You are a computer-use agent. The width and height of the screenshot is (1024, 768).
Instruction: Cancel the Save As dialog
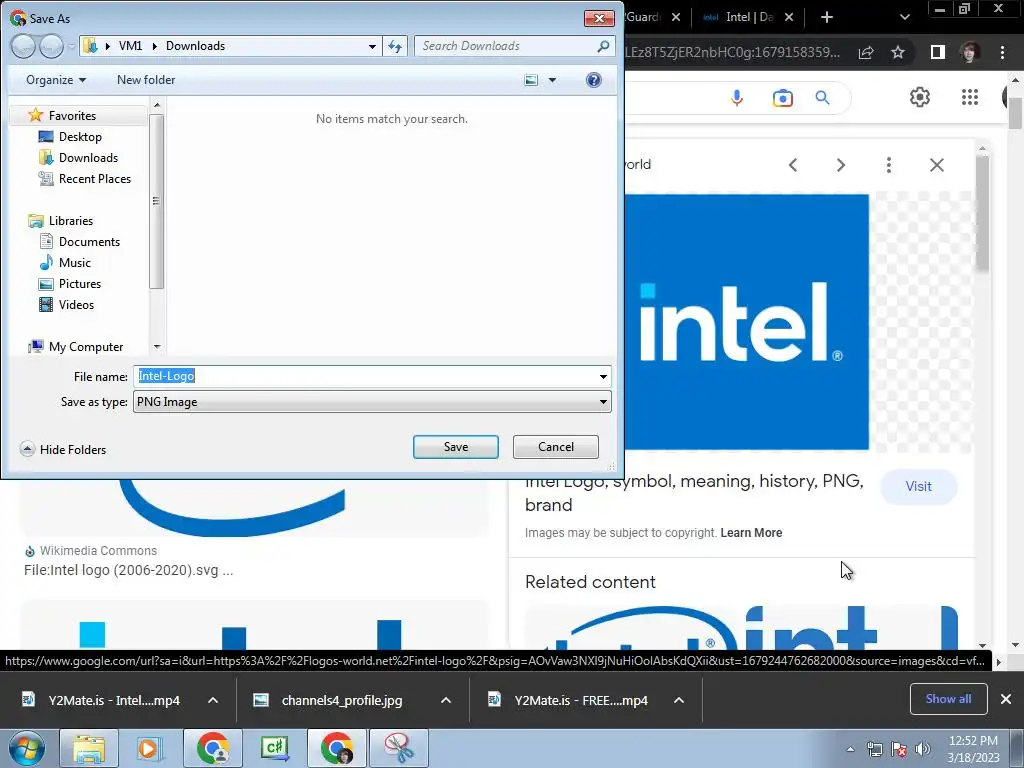tap(556, 447)
